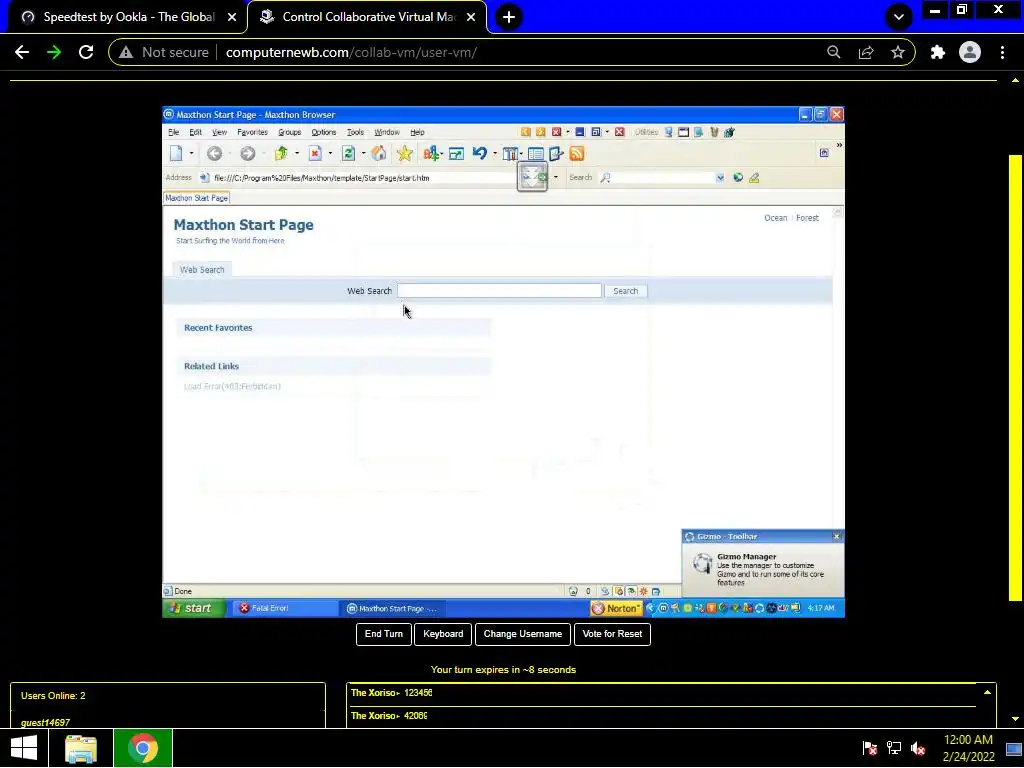This screenshot has width=1024, height=768.
Task: Expand the toolbar overflow chevron in Maxthon
Action: pos(839,146)
